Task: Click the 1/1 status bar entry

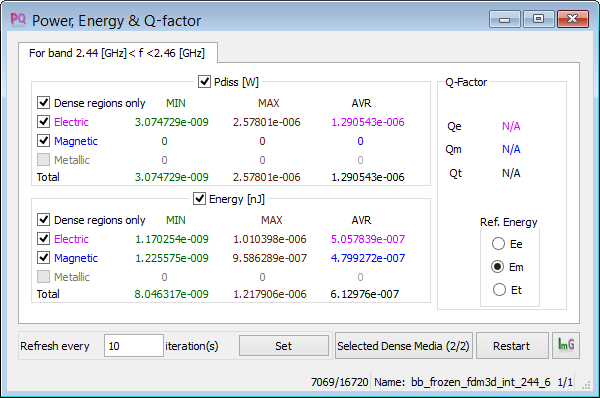Action: [x=565, y=382]
